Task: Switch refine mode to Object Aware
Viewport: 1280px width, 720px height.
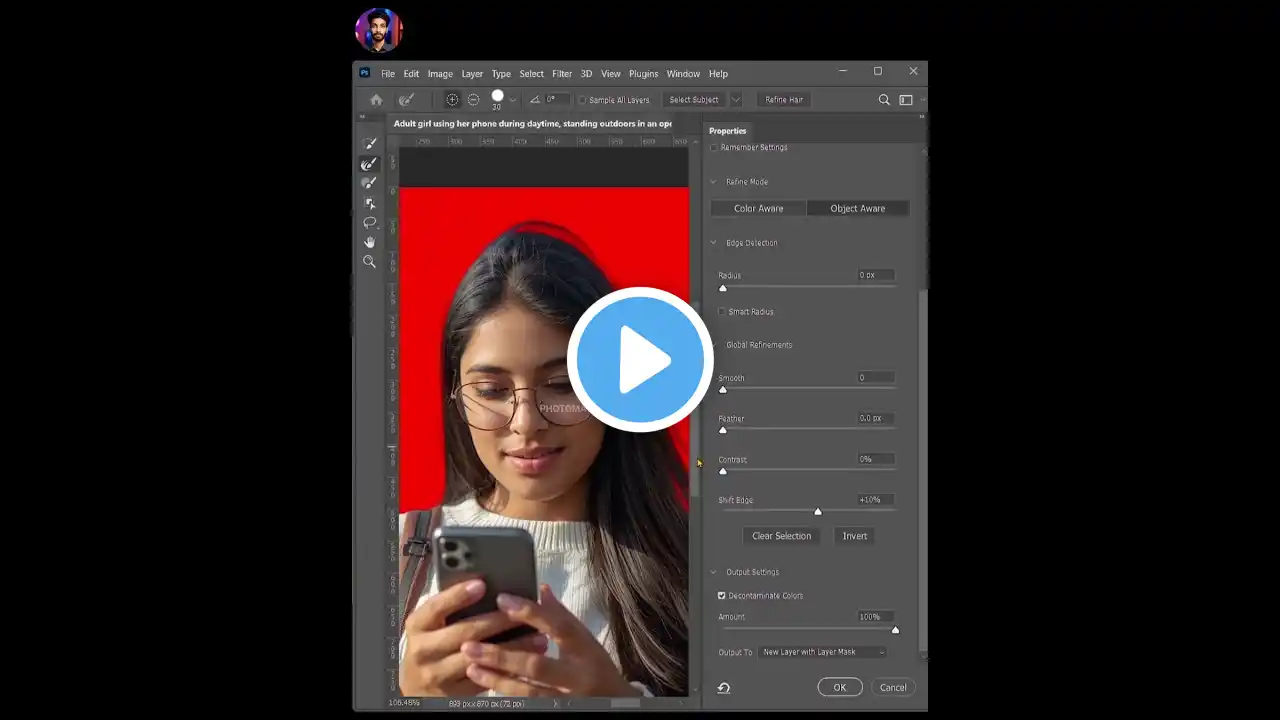Action: pyautogui.click(x=858, y=209)
